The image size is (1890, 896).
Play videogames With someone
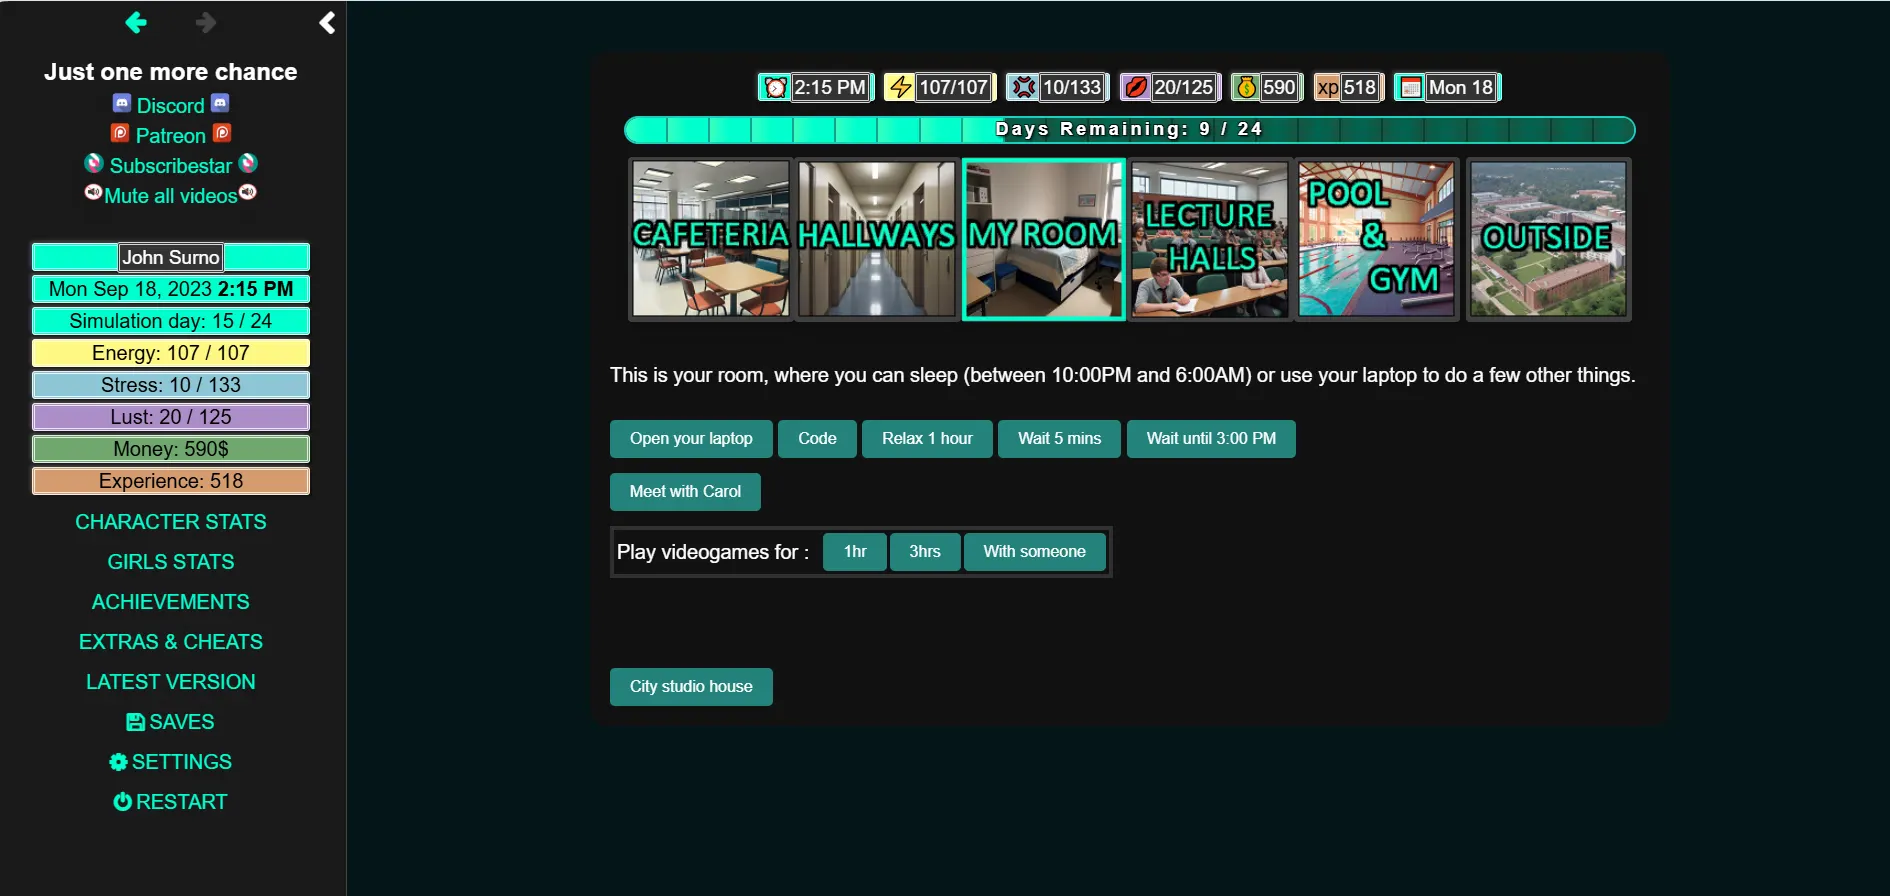tap(1035, 552)
